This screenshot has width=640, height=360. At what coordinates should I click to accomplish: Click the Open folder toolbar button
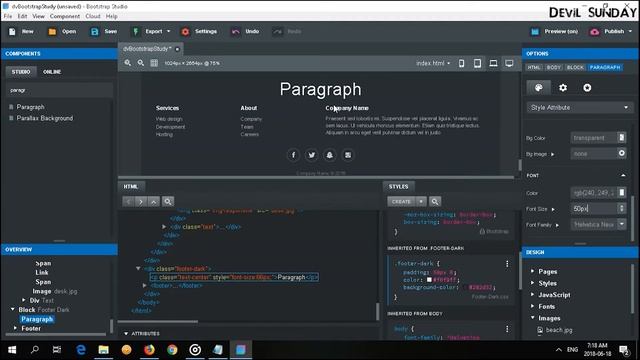[x=62, y=31]
